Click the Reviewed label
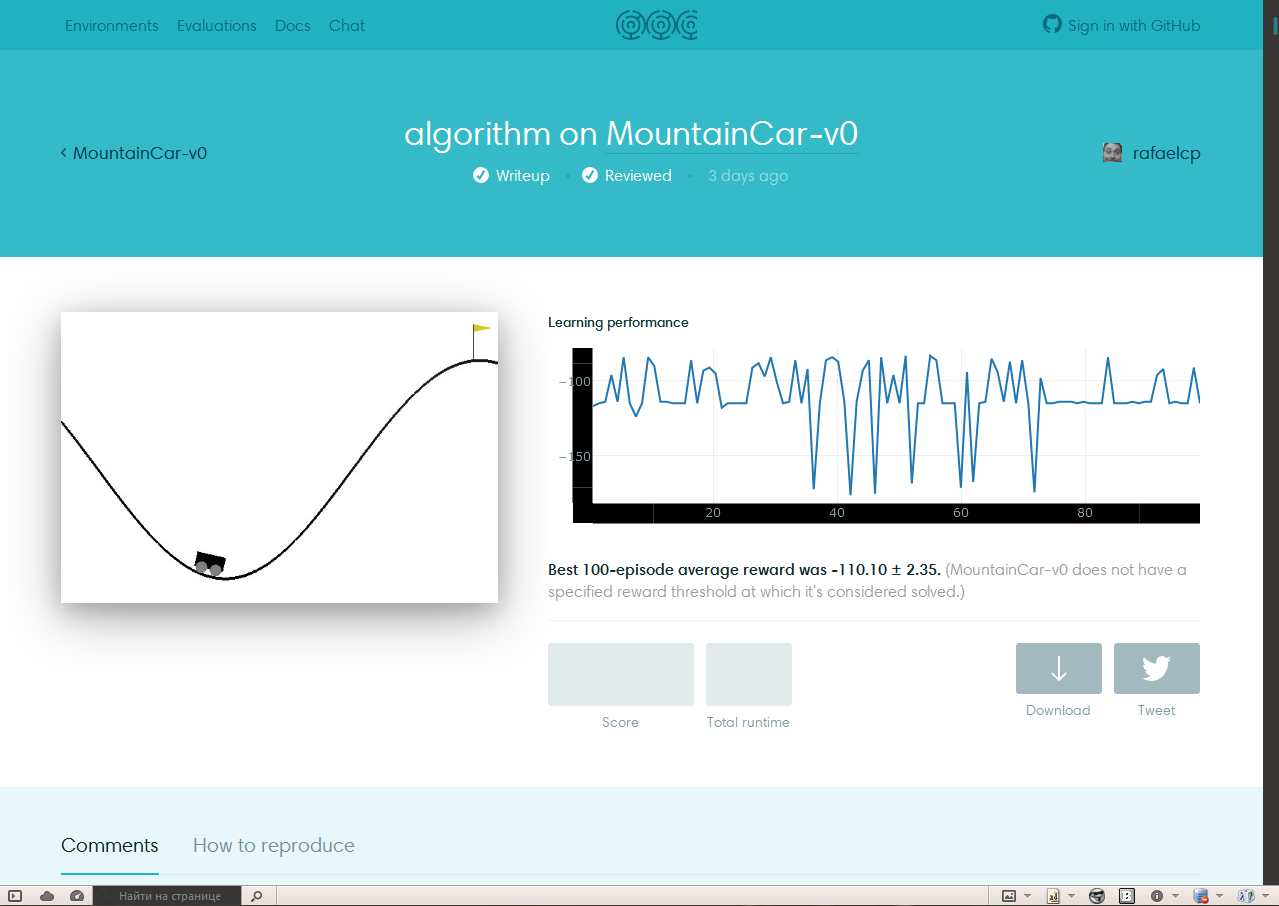 (638, 176)
